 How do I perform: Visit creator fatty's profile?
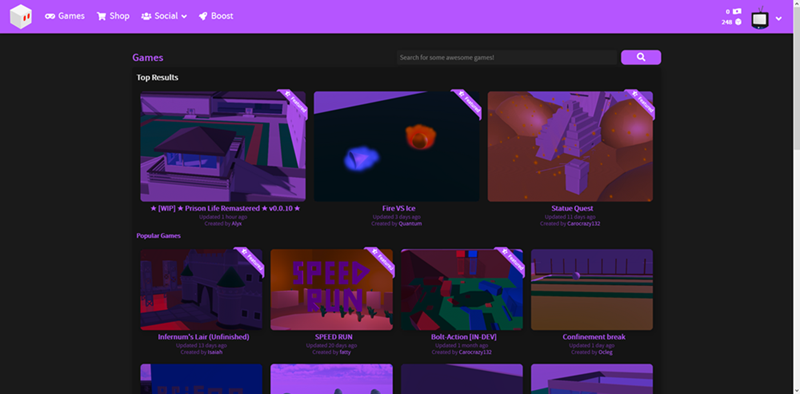(x=345, y=352)
